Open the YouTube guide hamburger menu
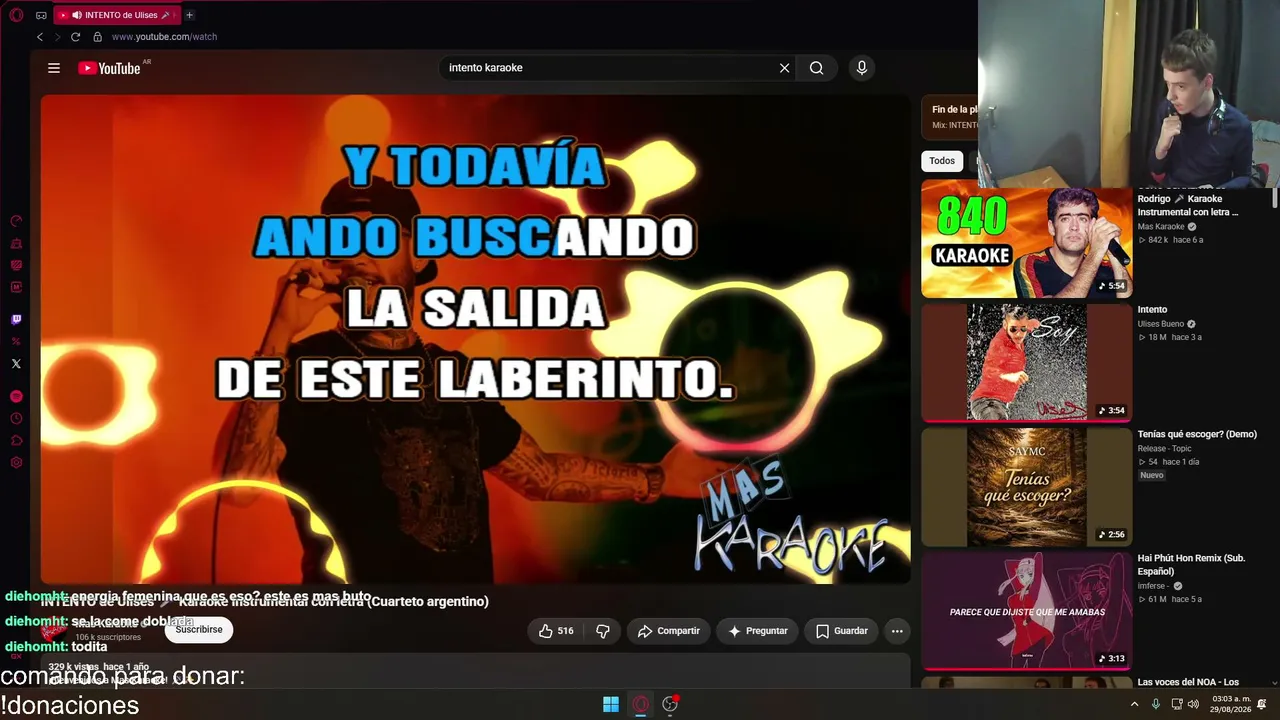 click(54, 68)
